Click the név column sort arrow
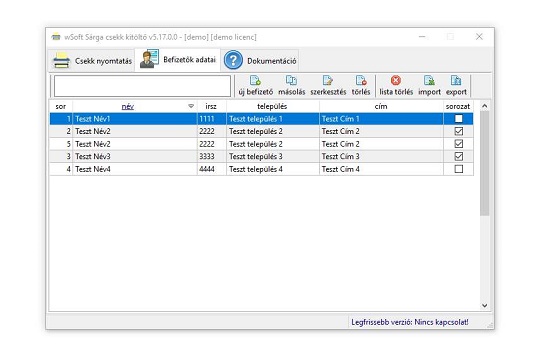The image size is (550, 363). tap(191, 106)
